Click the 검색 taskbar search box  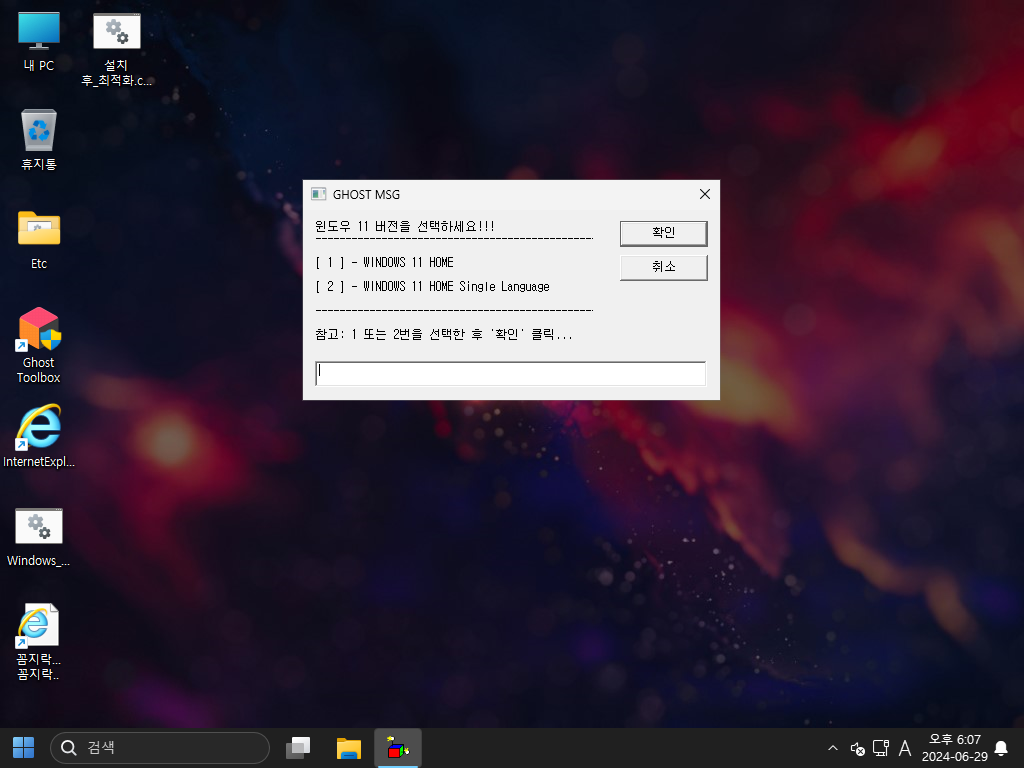(x=160, y=748)
